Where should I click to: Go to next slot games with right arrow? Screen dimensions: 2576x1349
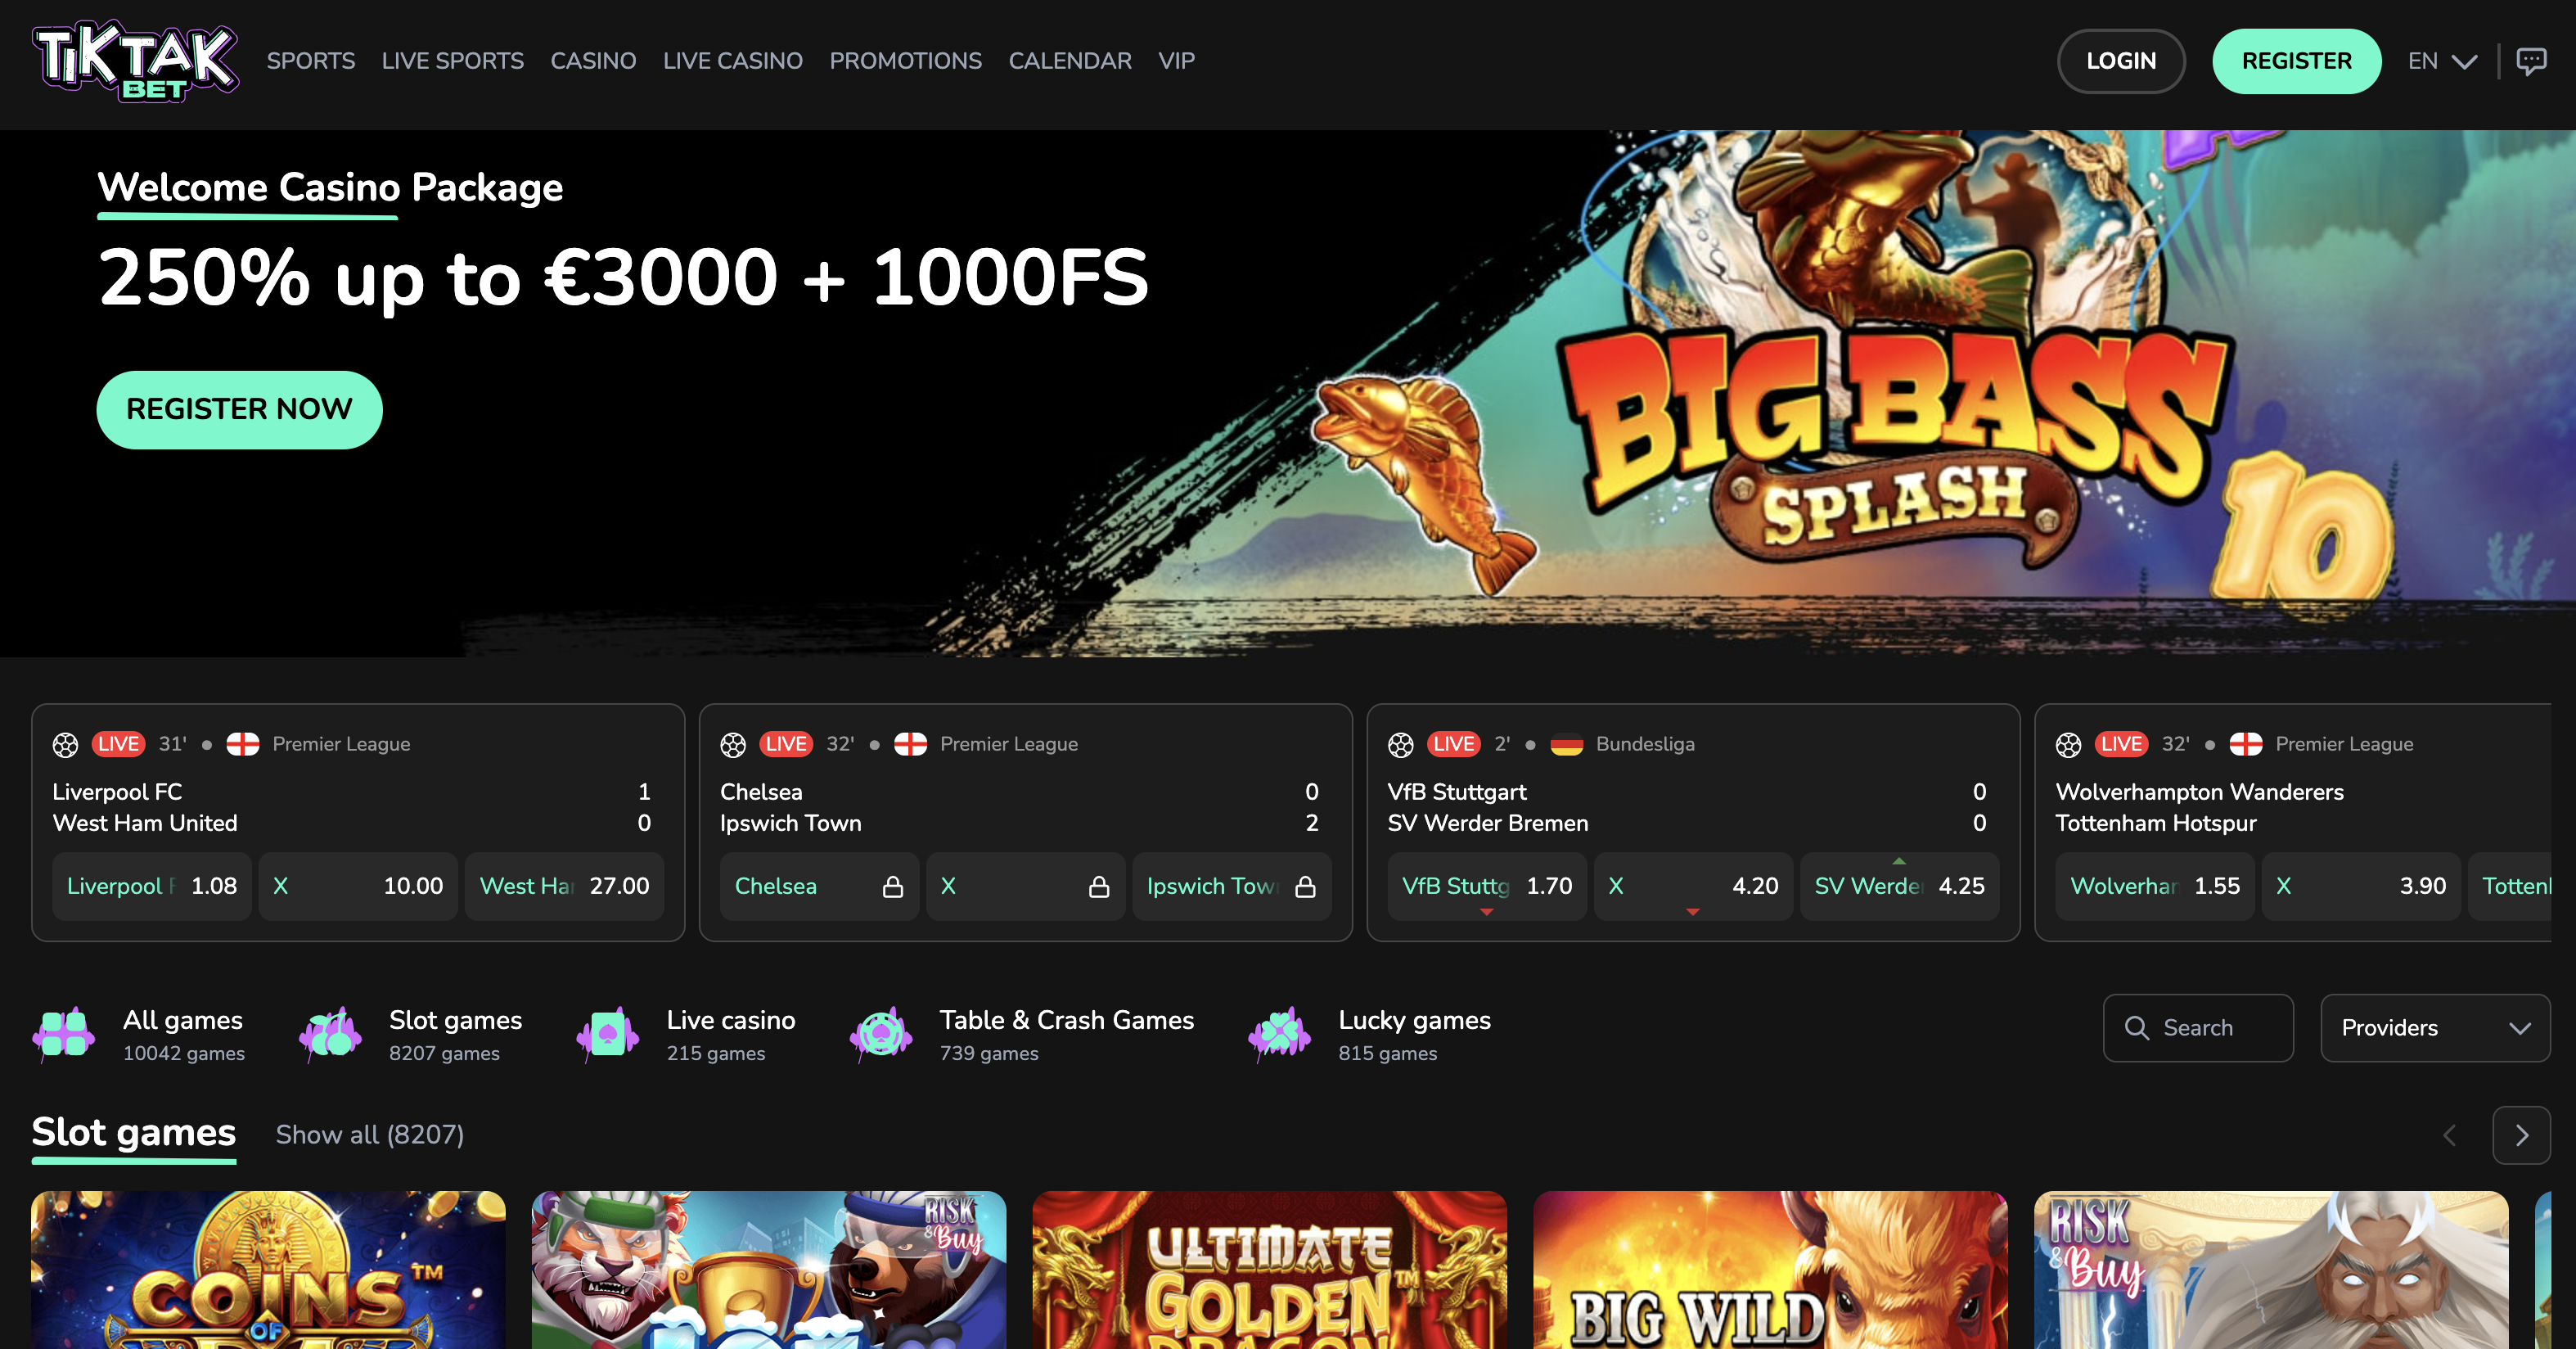(2521, 1135)
